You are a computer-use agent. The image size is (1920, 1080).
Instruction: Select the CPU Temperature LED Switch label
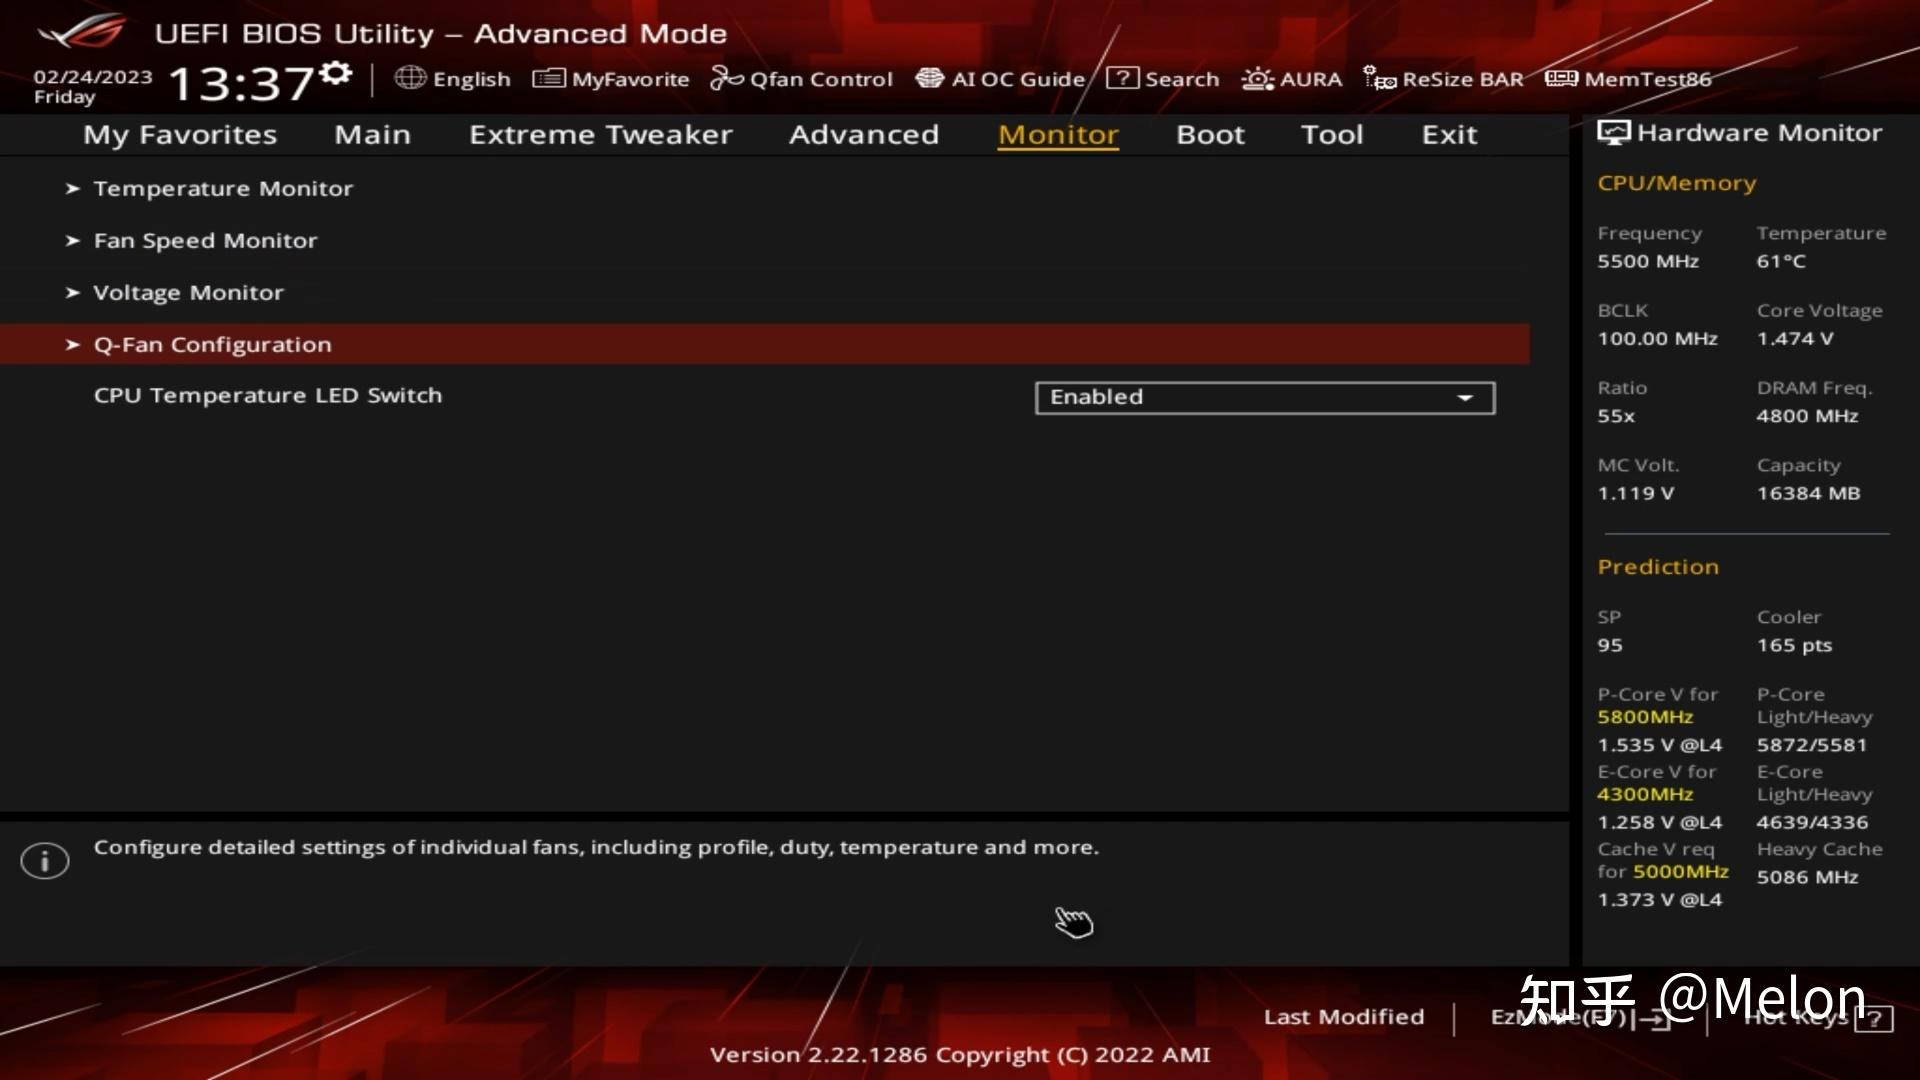(268, 395)
